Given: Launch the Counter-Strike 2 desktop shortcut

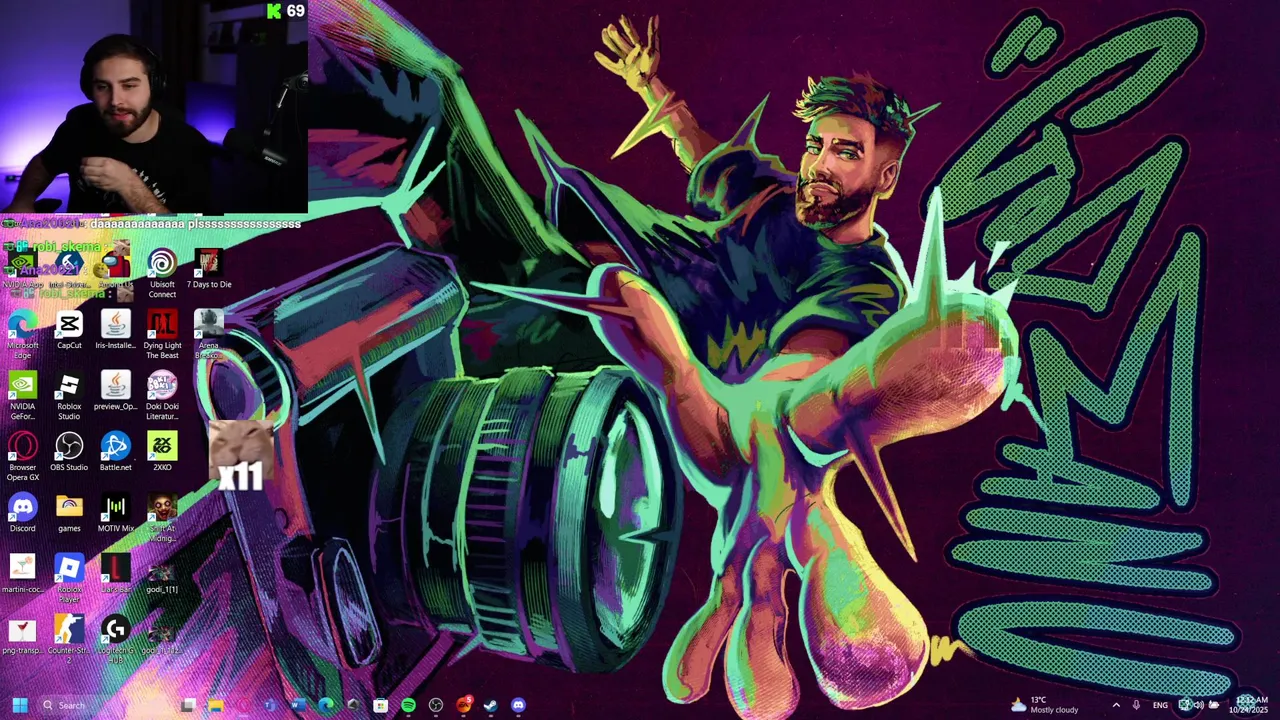Looking at the screenshot, I should click(x=69, y=640).
